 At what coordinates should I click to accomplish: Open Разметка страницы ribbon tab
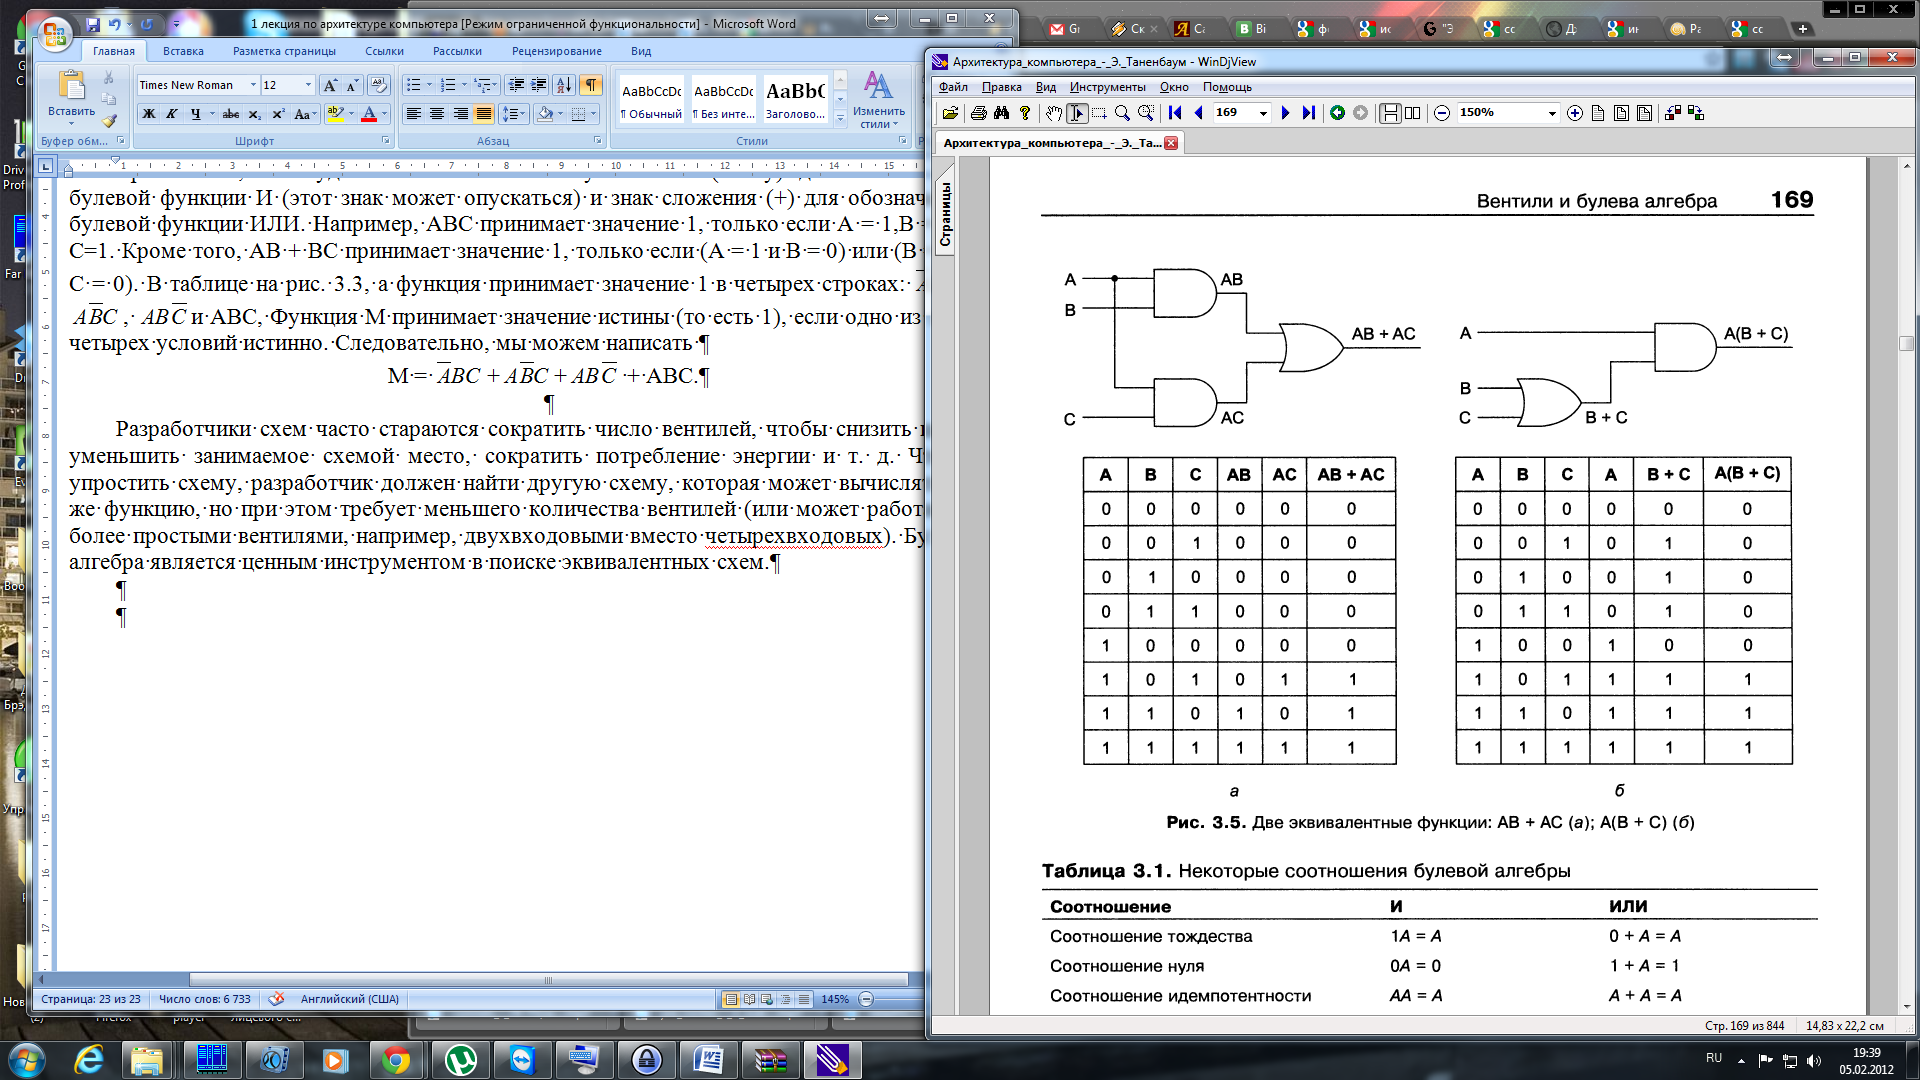(284, 51)
